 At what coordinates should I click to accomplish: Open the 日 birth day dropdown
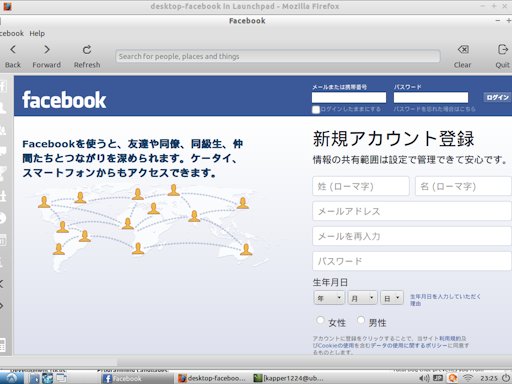[x=392, y=298]
